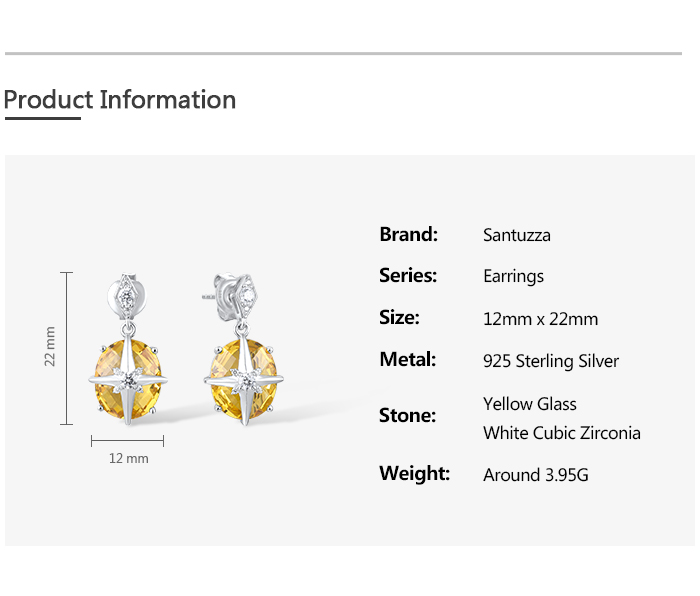Click the Santuzza brand name
700x596 pixels.
pos(516,236)
